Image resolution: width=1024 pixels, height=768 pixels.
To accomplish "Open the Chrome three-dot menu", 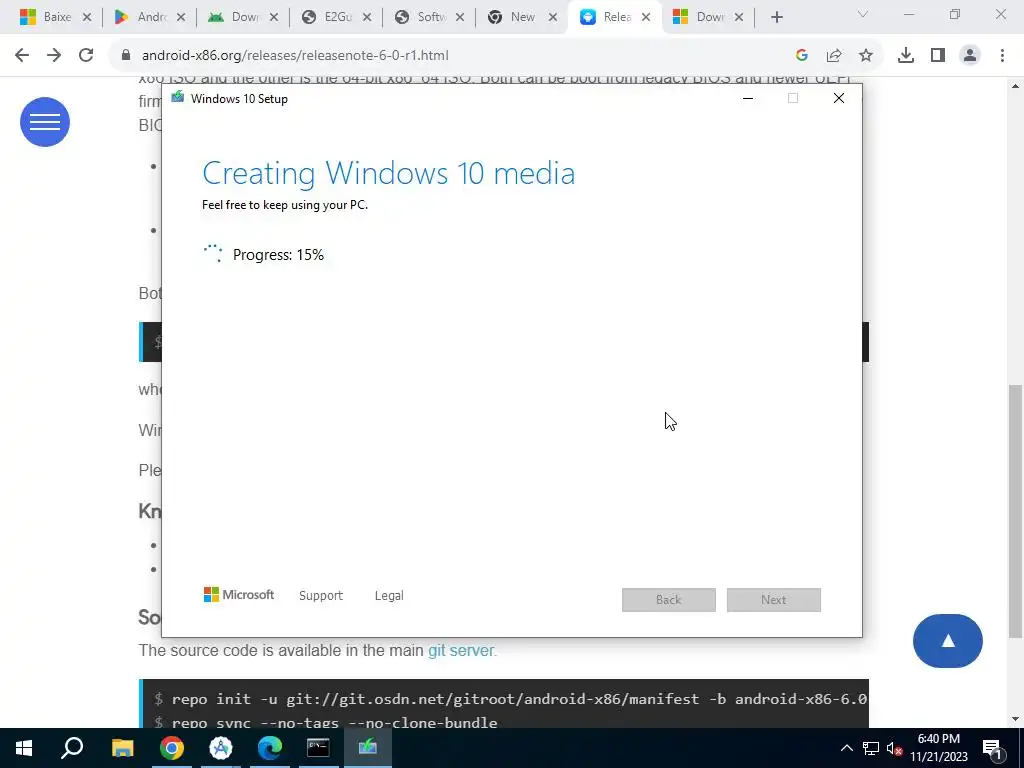I will point(1002,56).
